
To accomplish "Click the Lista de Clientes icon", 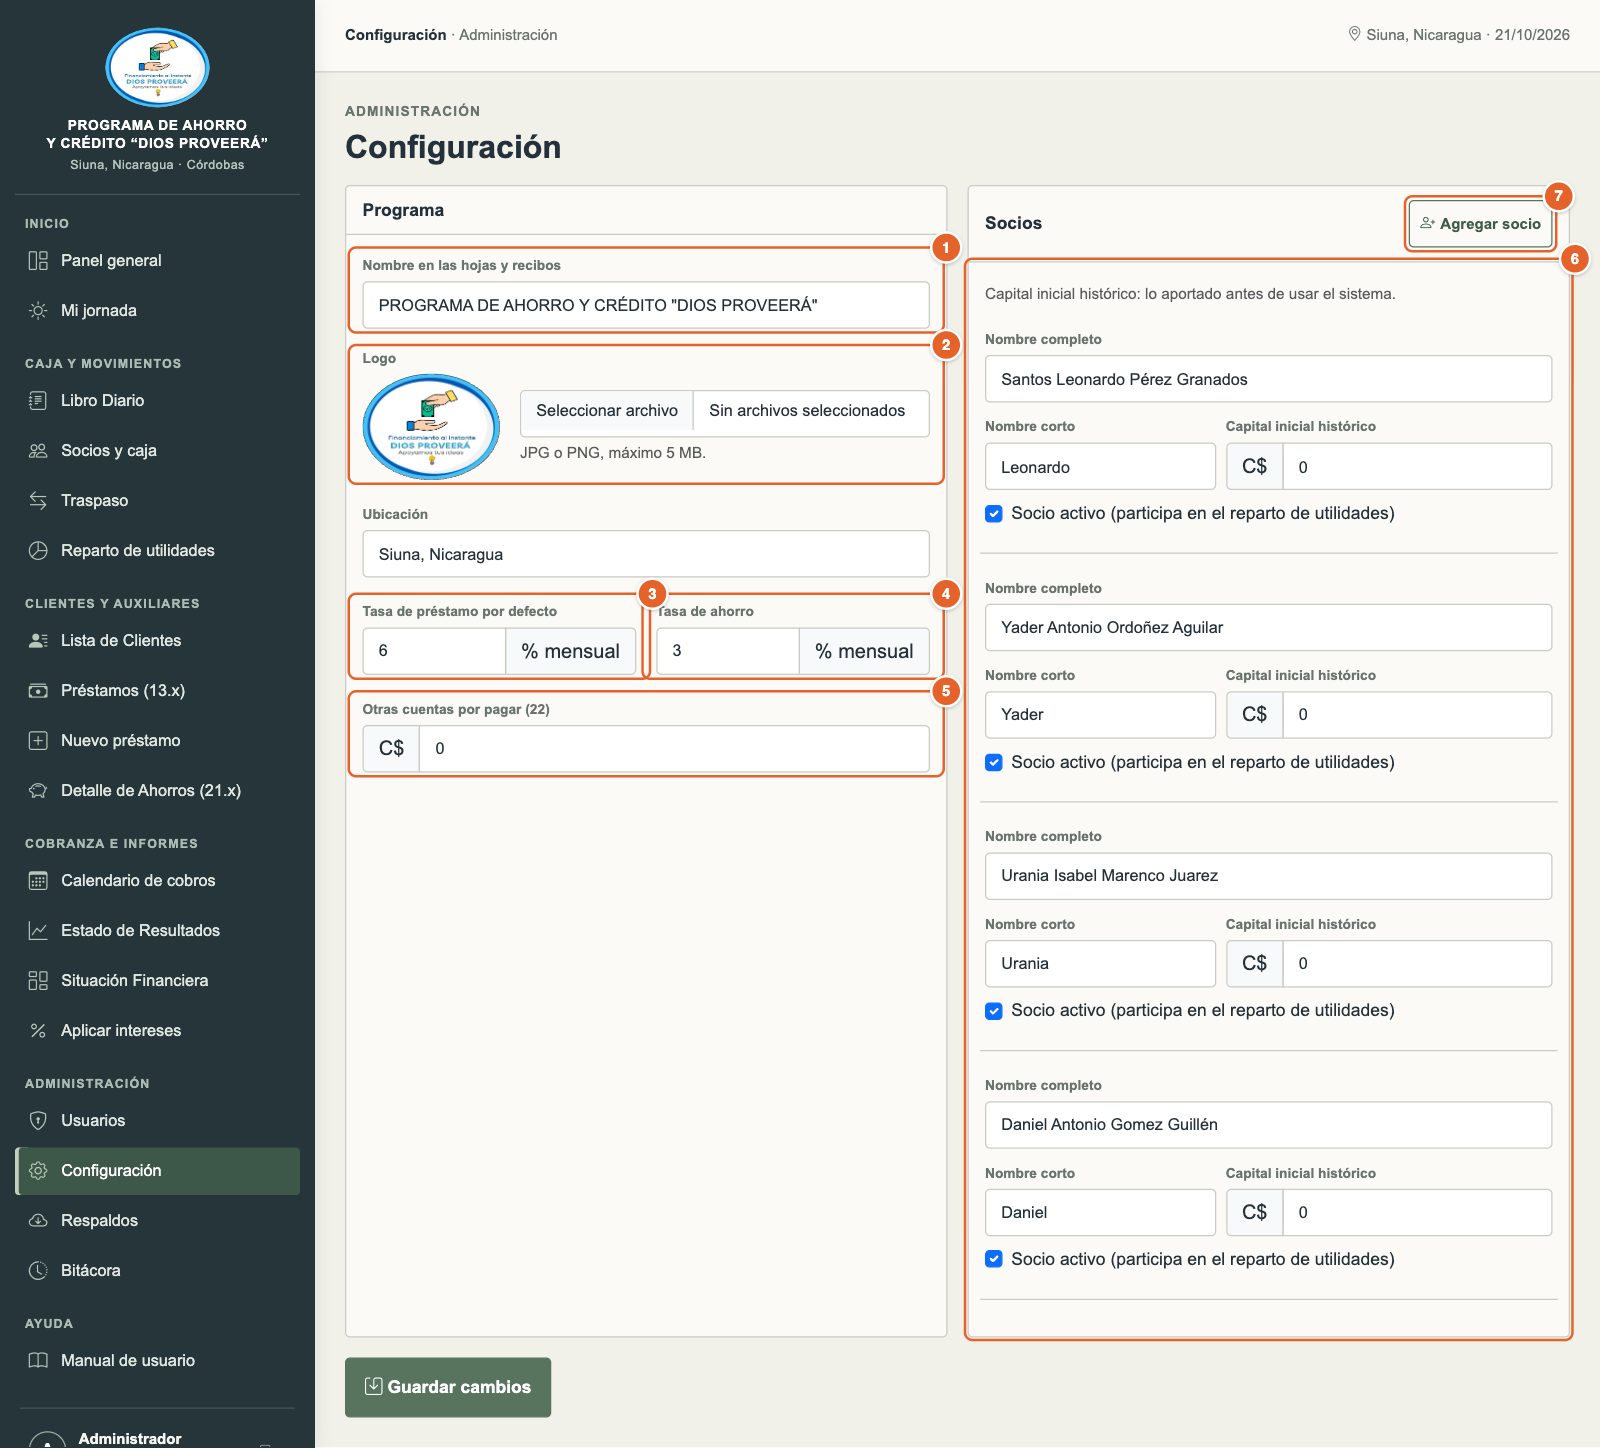I will (x=38, y=641).
